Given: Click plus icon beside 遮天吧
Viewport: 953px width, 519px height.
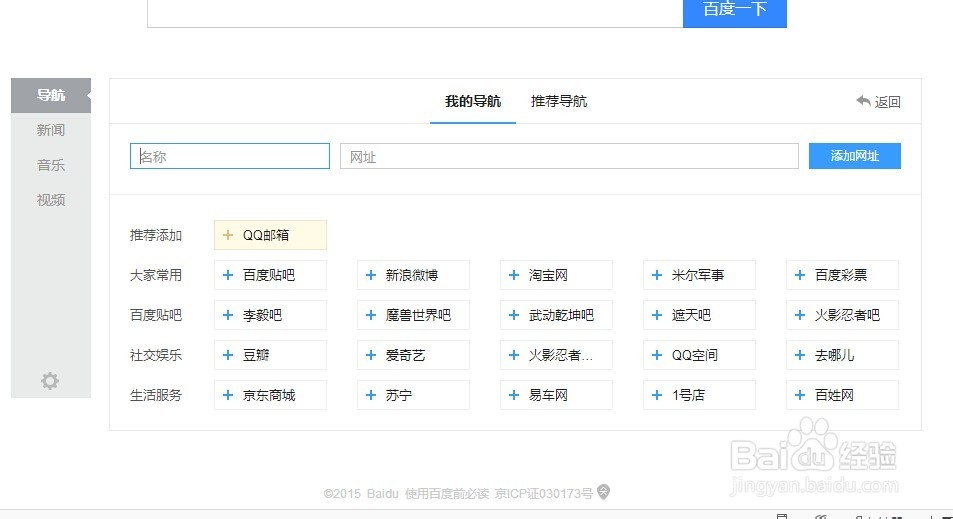Looking at the screenshot, I should (x=657, y=315).
